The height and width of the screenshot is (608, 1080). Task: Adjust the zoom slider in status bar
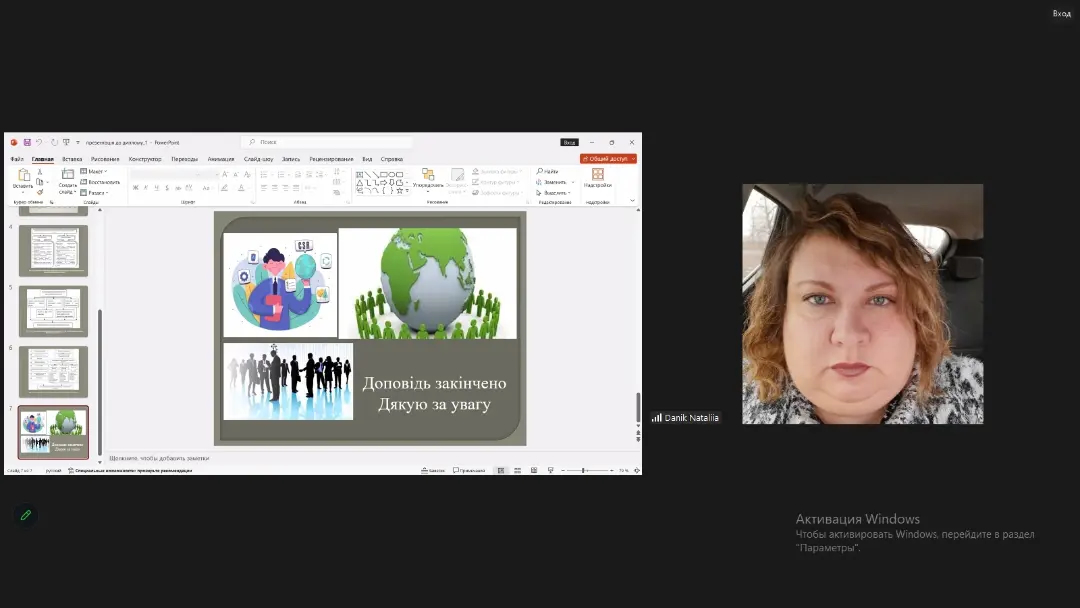[583, 470]
